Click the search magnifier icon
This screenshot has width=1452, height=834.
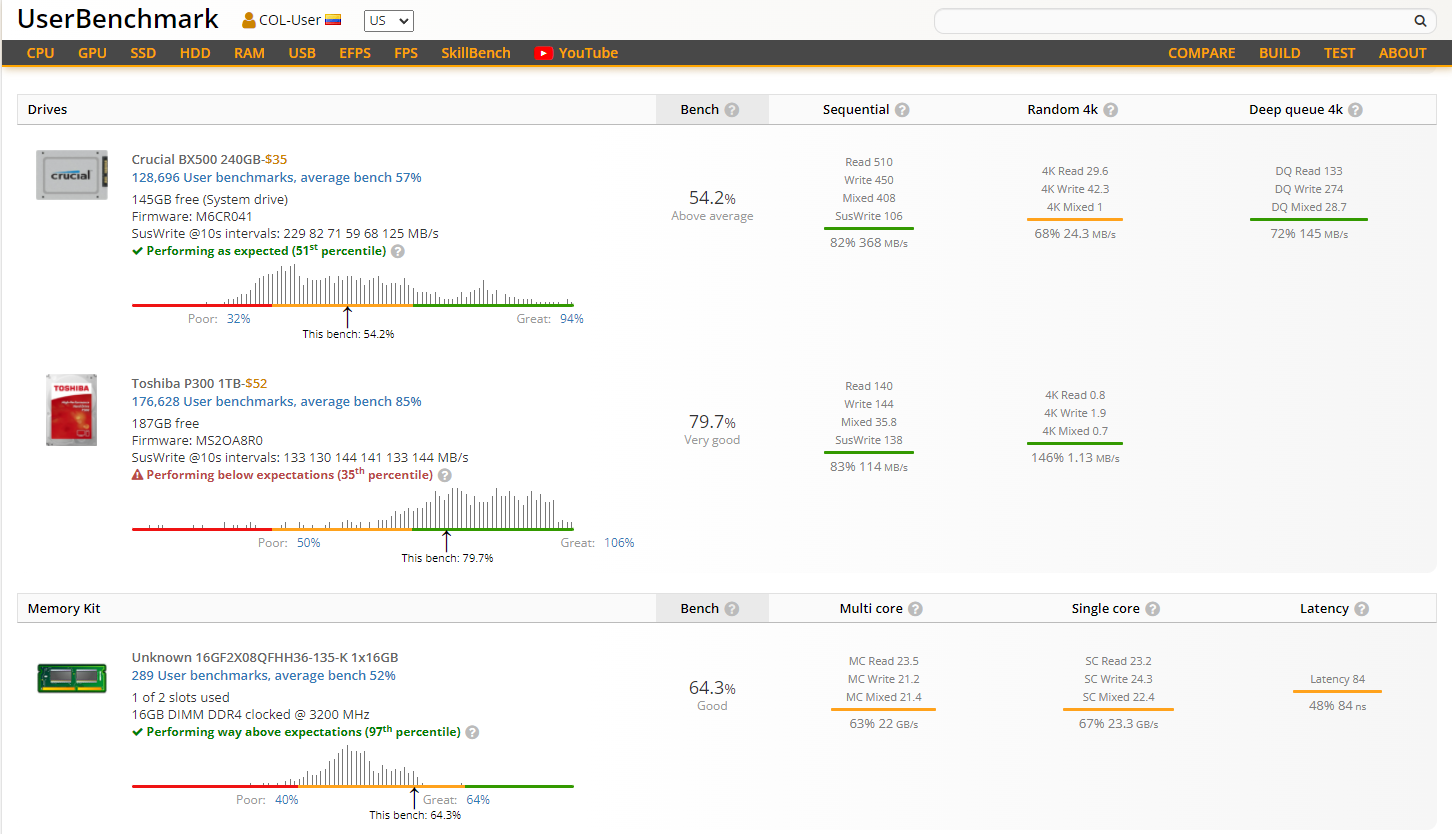coord(1420,21)
